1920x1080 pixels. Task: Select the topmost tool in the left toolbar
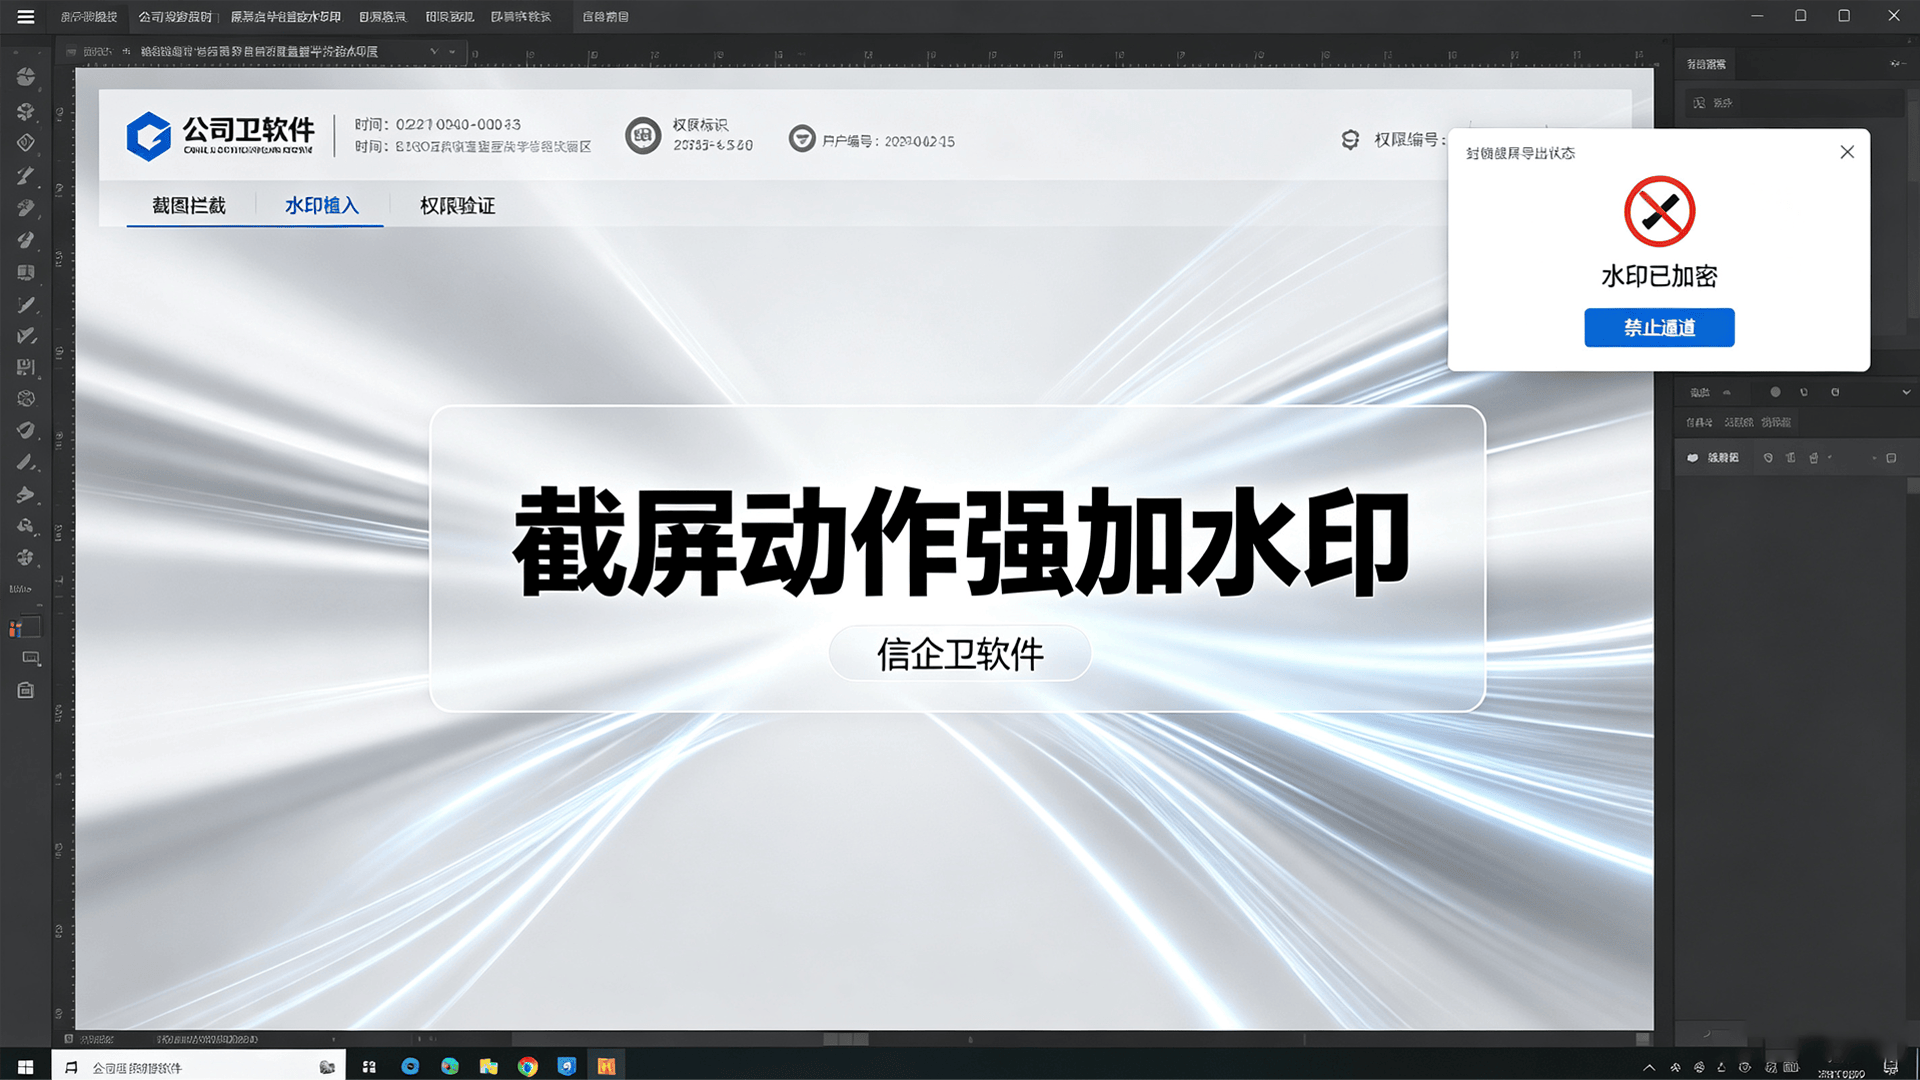click(x=26, y=77)
